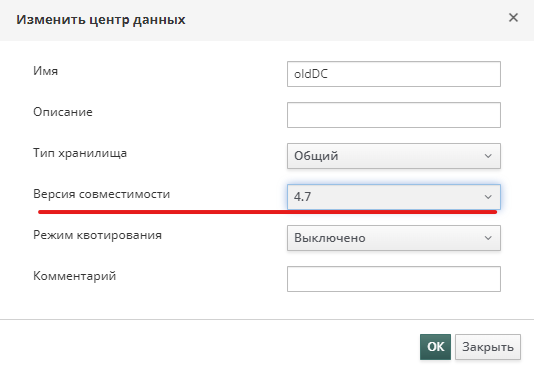Click the chevron arrow of the Общий combo box
Viewport: 534px width, 375px height.
tap(488, 156)
